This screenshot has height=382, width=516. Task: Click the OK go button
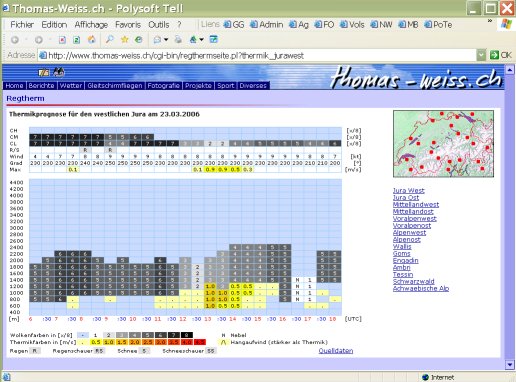pyautogui.click(x=501, y=55)
